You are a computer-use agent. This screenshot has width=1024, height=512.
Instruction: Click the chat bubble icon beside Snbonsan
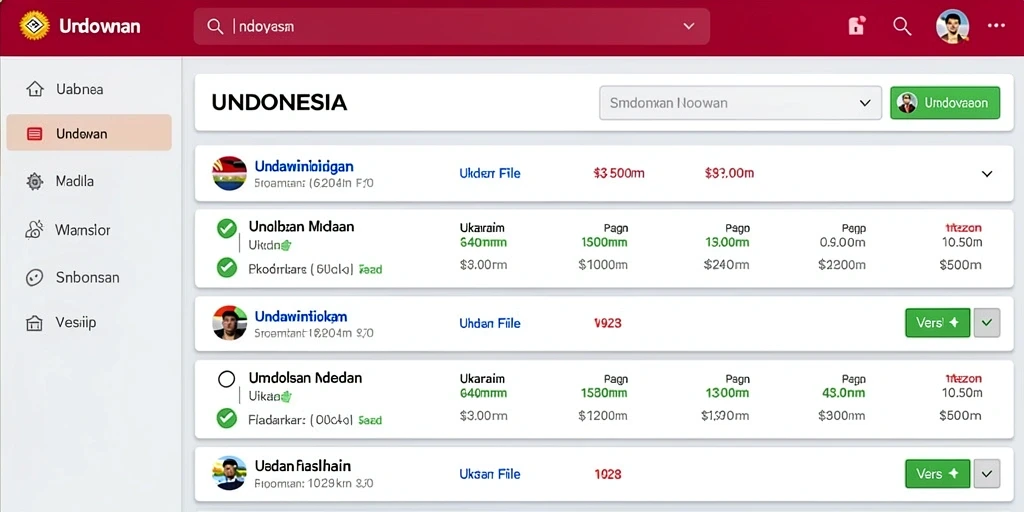[34, 278]
